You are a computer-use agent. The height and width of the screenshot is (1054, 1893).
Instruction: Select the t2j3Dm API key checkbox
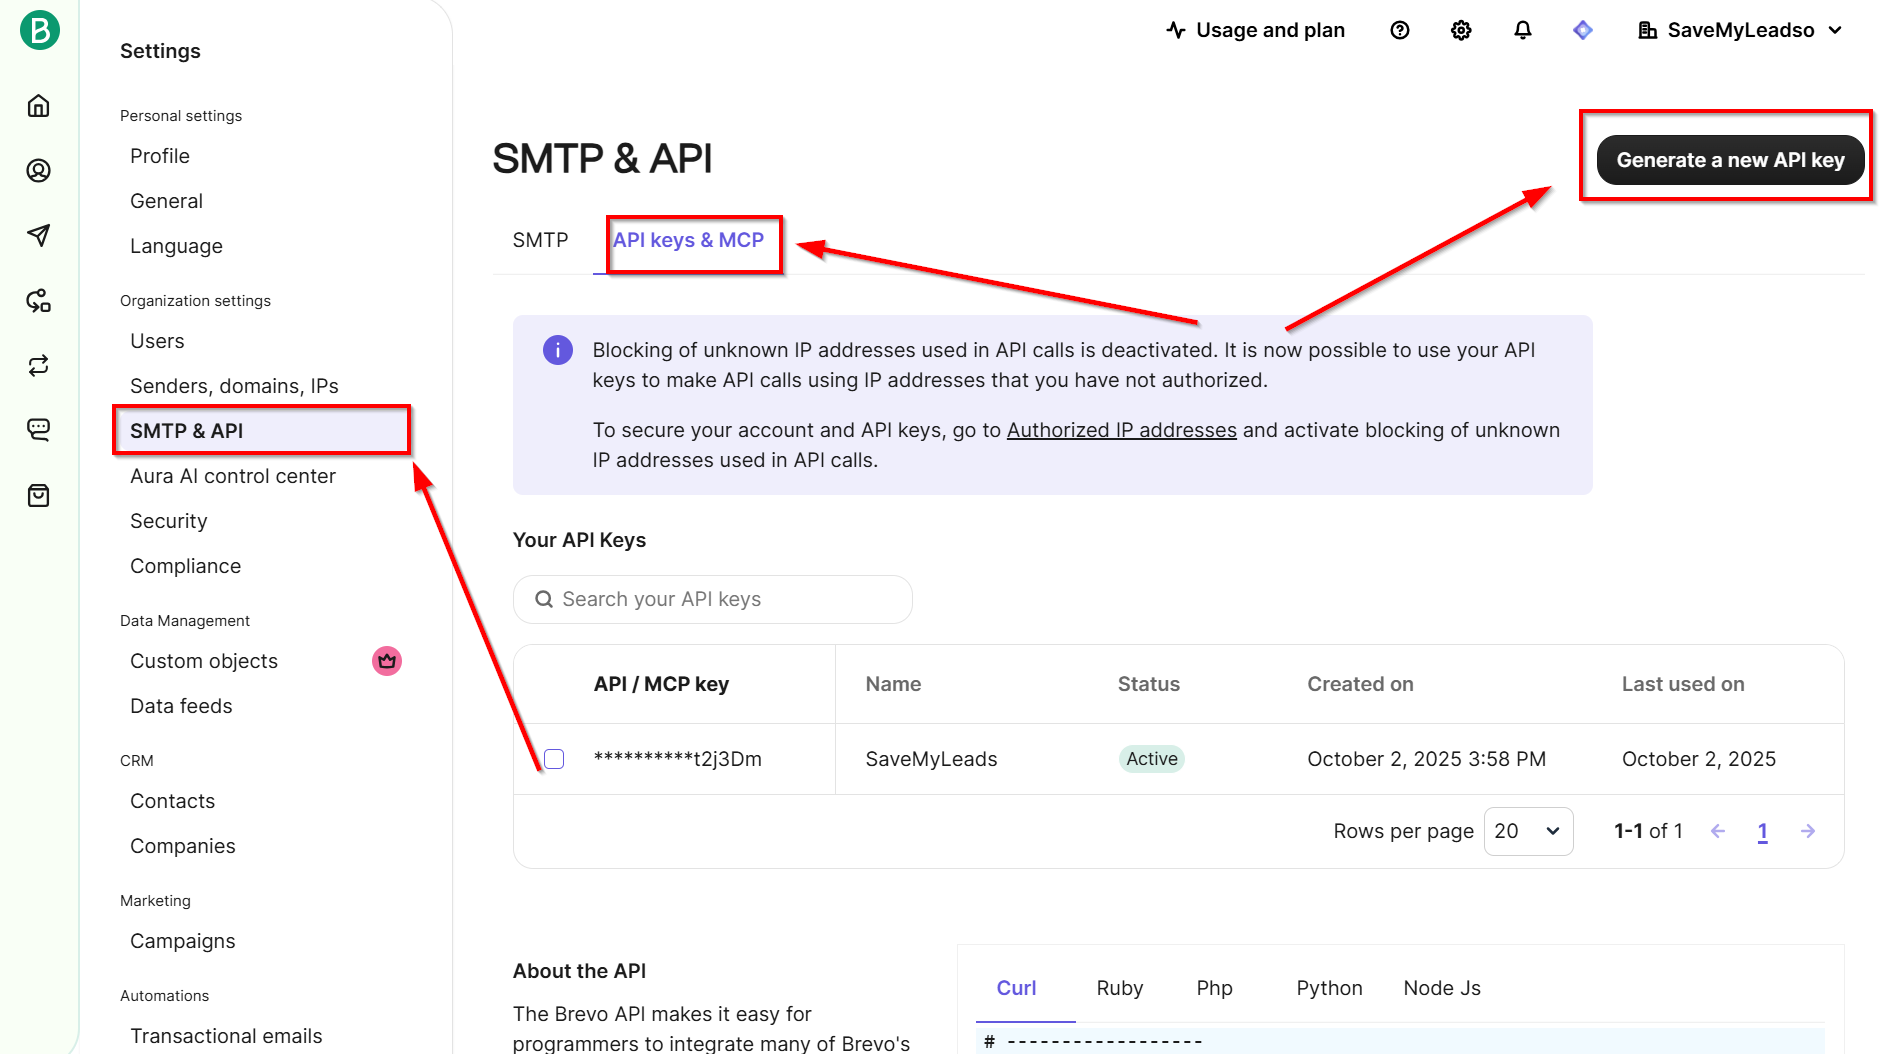coord(554,759)
